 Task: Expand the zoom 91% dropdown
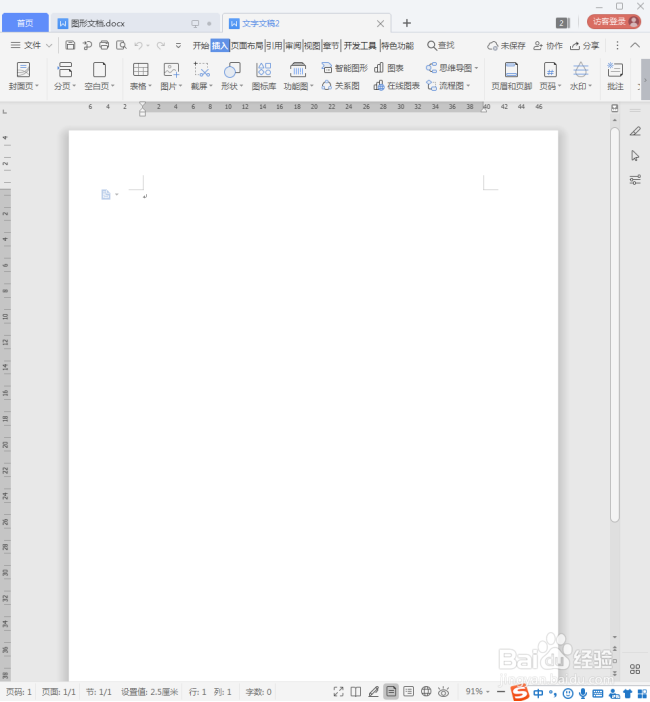tap(488, 692)
